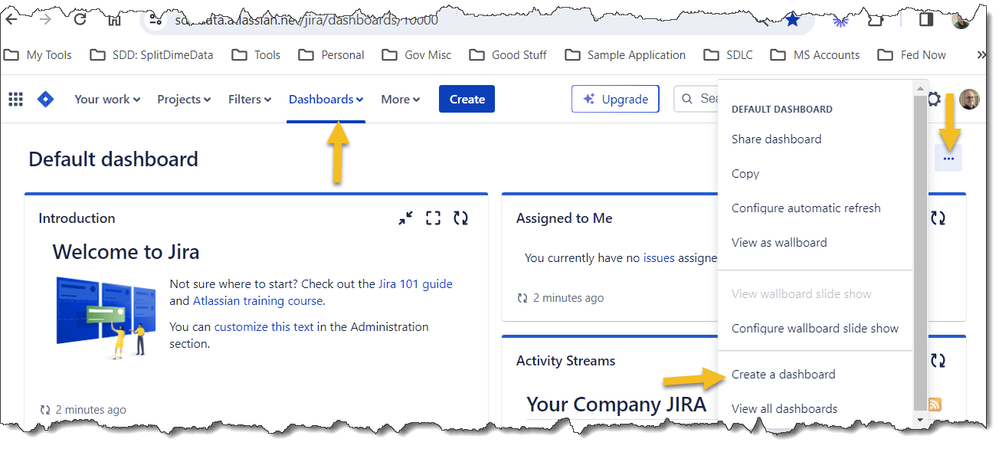999x452 pixels.
Task: Refresh the Activity Streams gadget
Action: pyautogui.click(x=938, y=361)
